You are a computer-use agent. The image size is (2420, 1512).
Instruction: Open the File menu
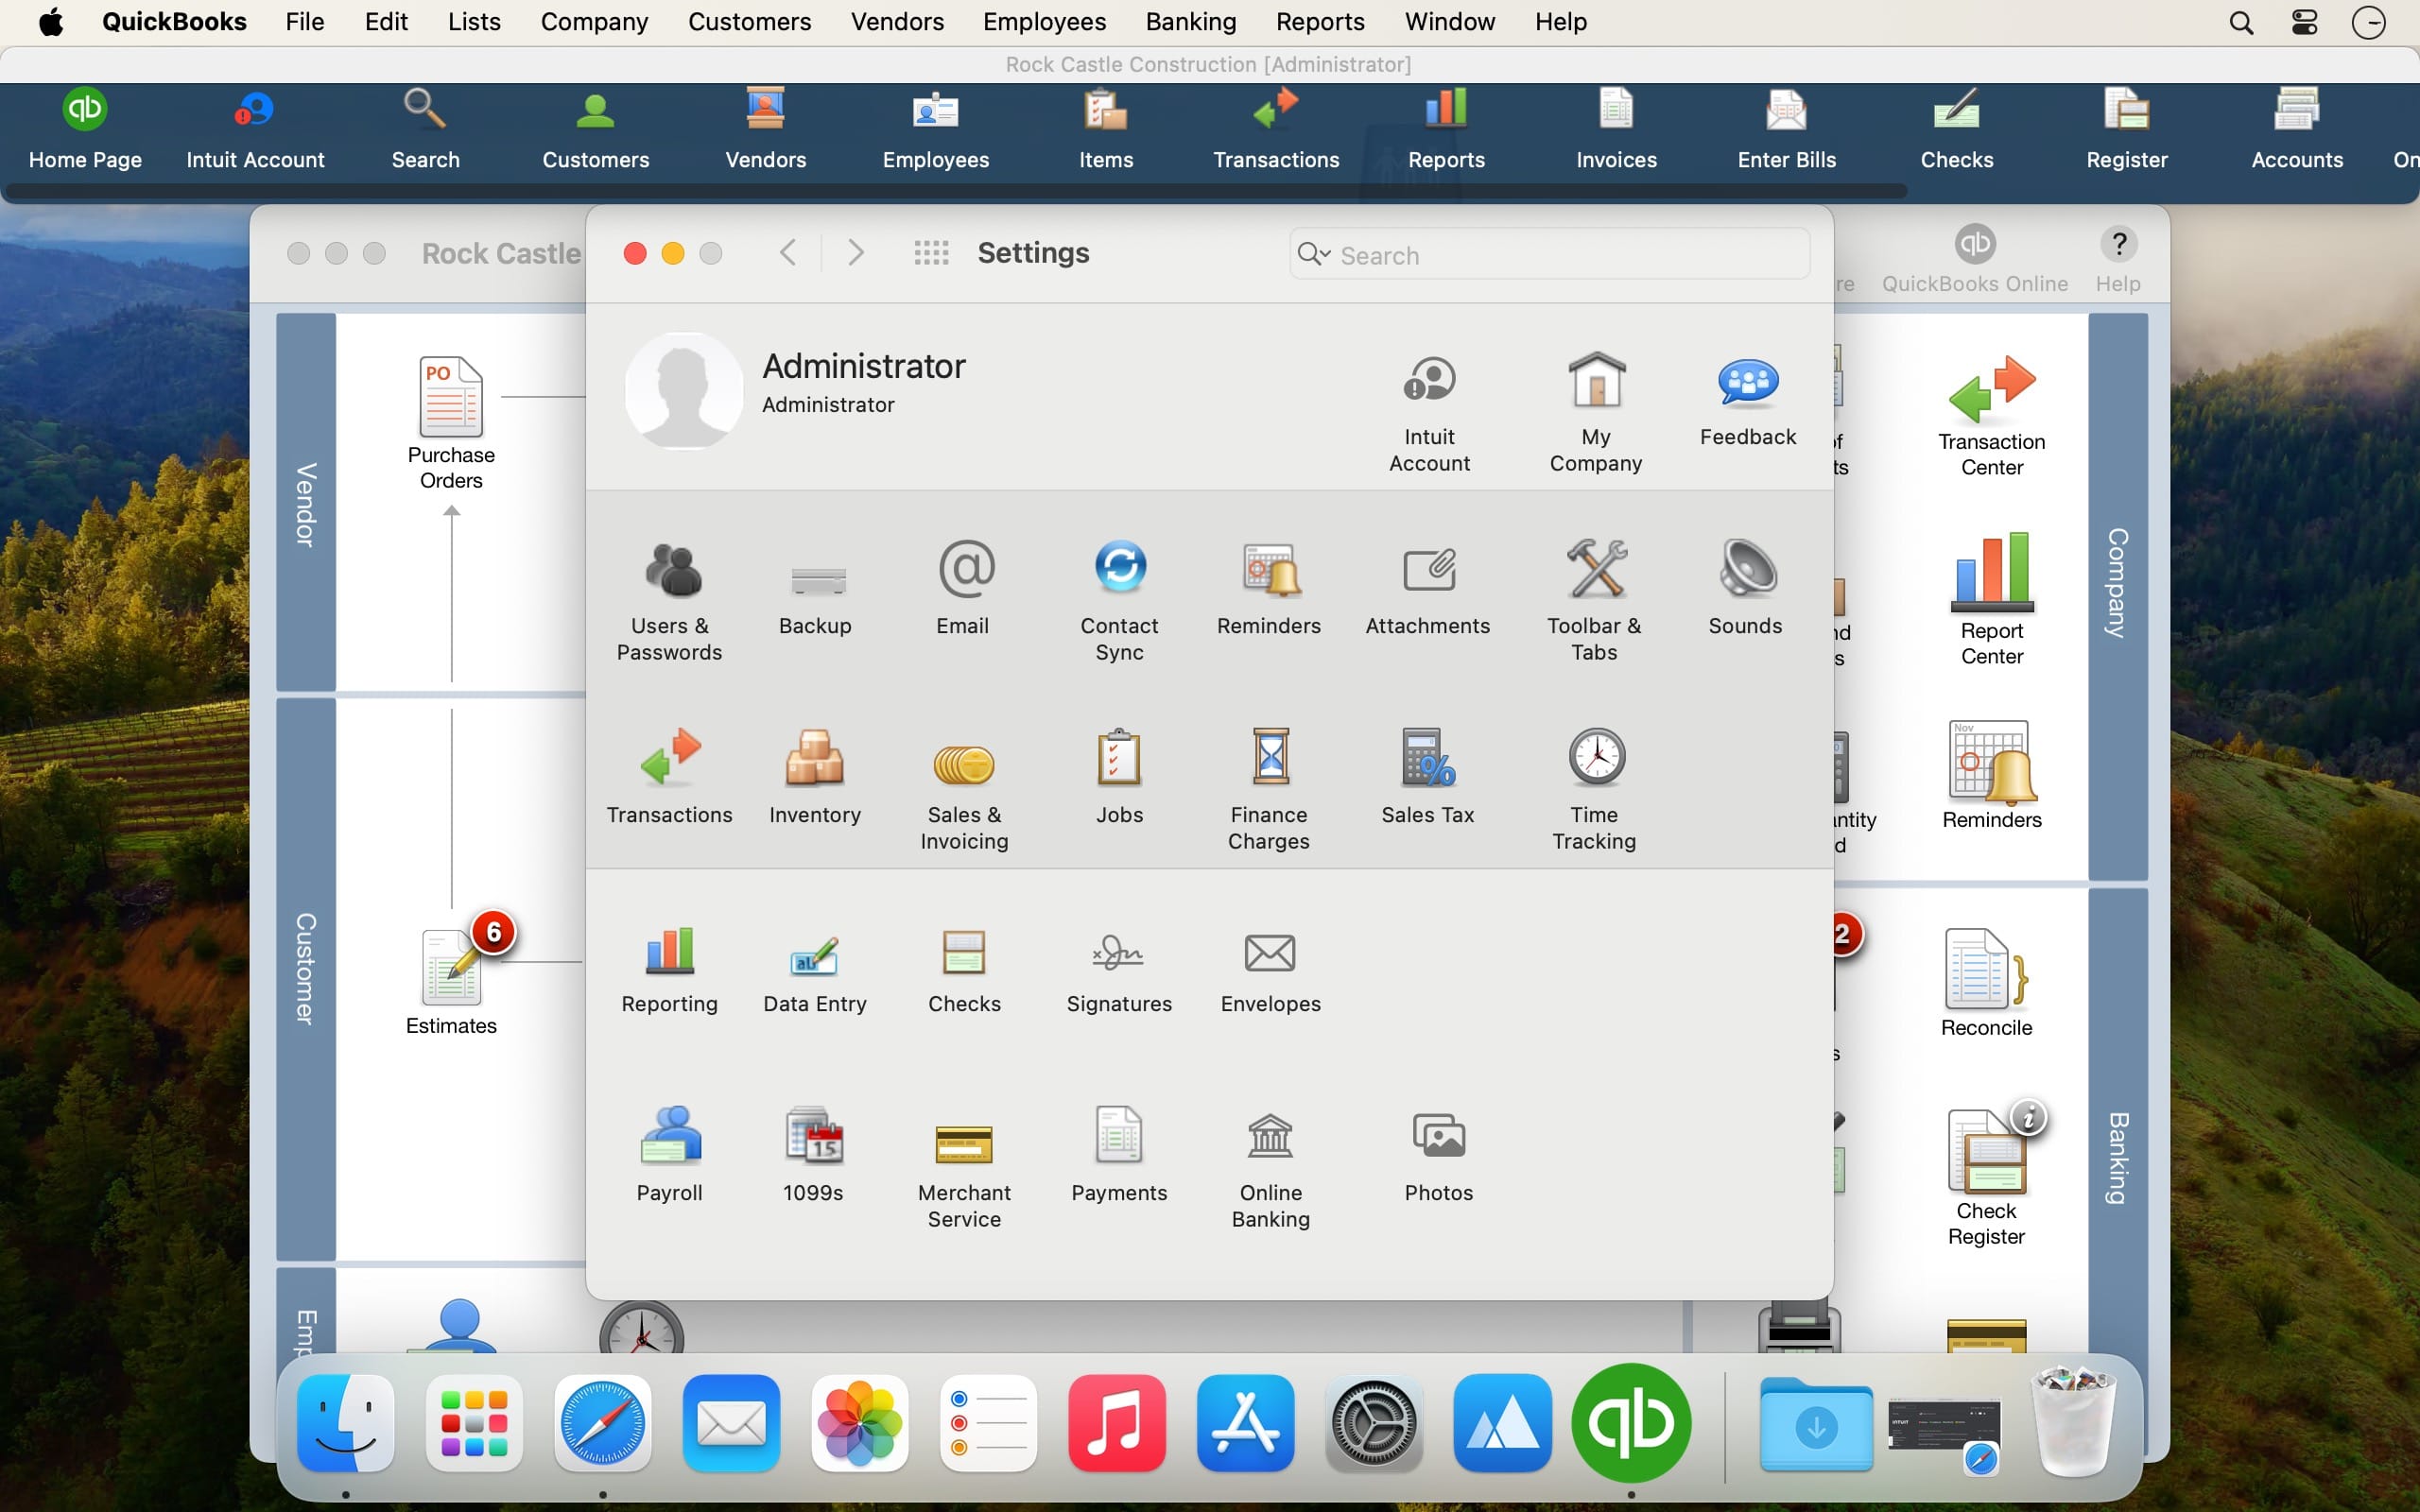click(x=304, y=22)
